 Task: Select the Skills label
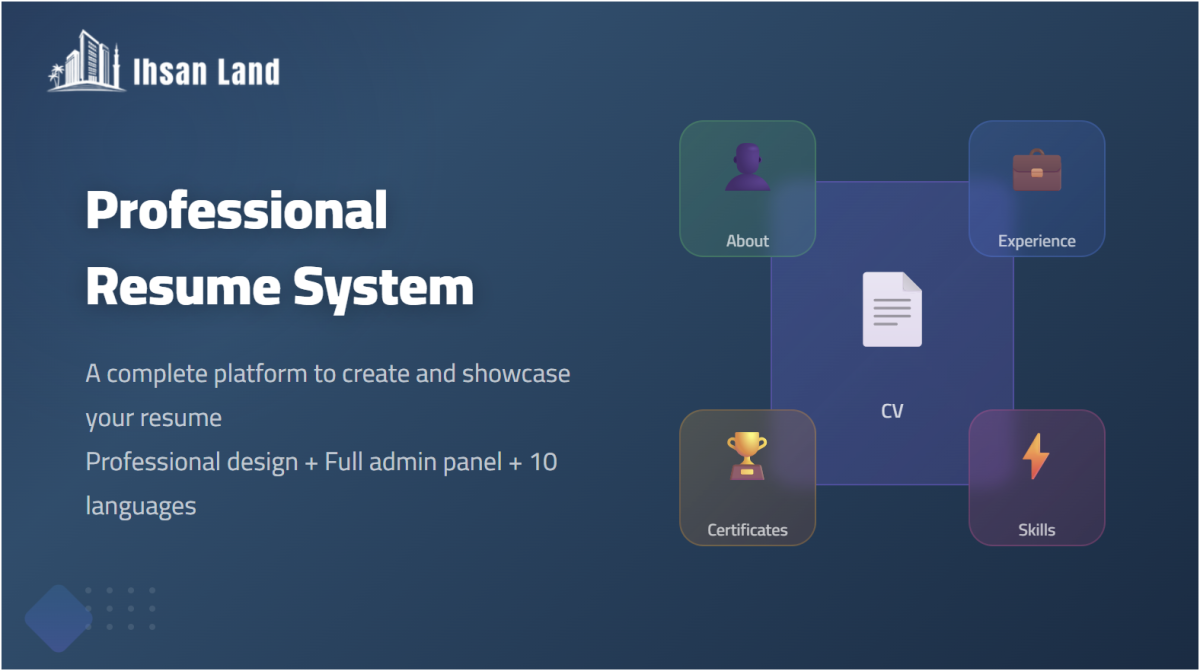(x=1036, y=530)
